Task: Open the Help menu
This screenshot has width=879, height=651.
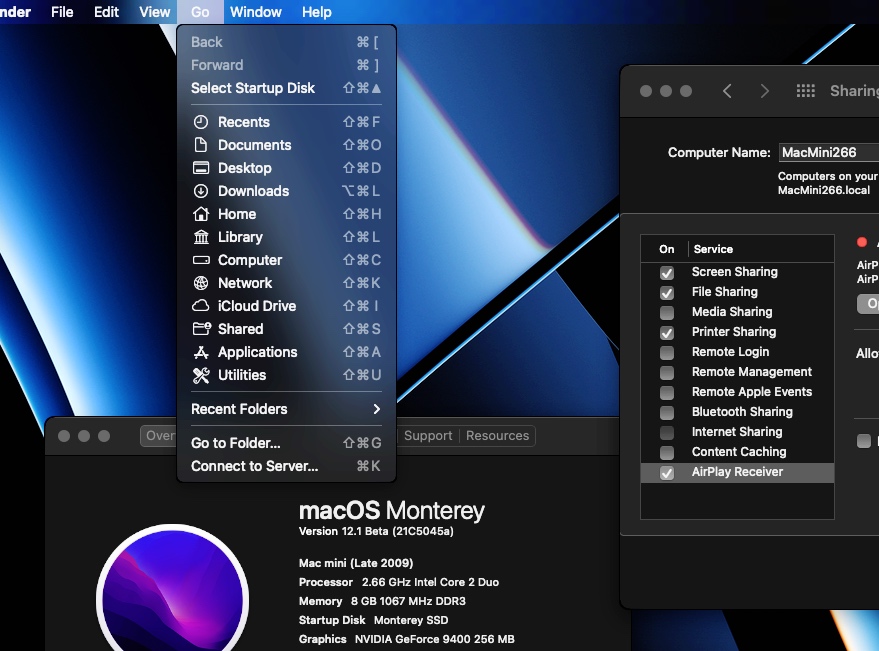Action: pos(317,12)
